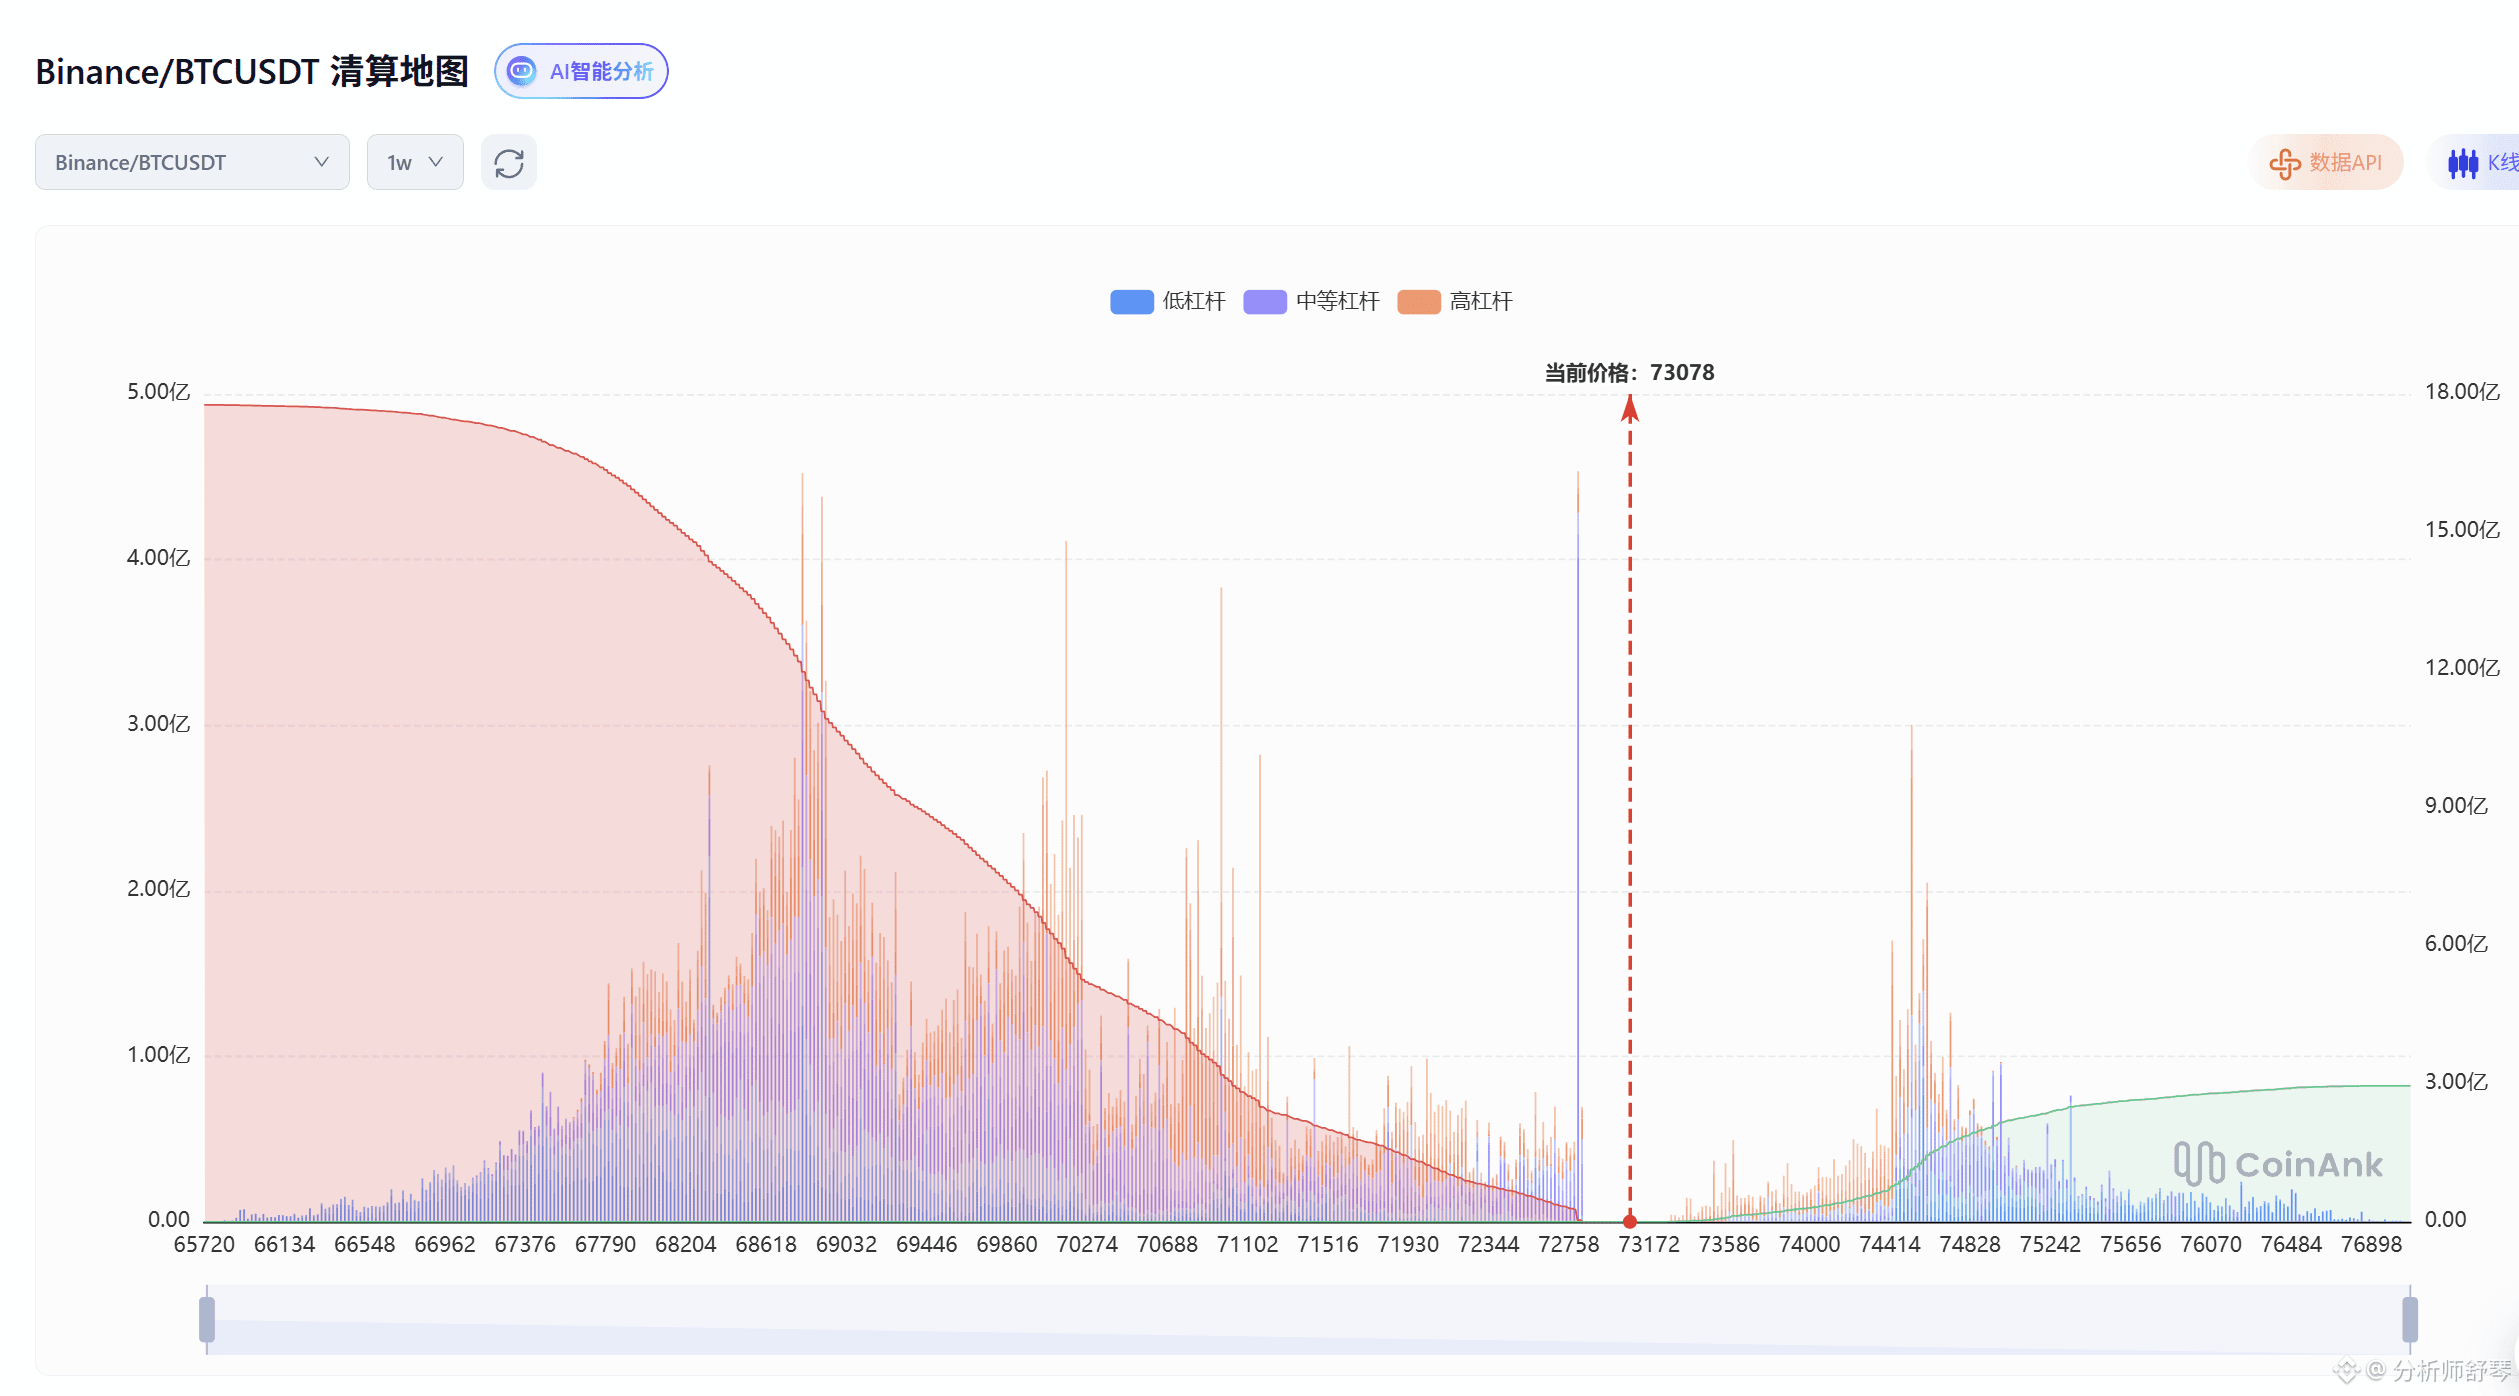The image size is (2519, 1396).
Task: Click the data API plug icon
Action: (2284, 163)
